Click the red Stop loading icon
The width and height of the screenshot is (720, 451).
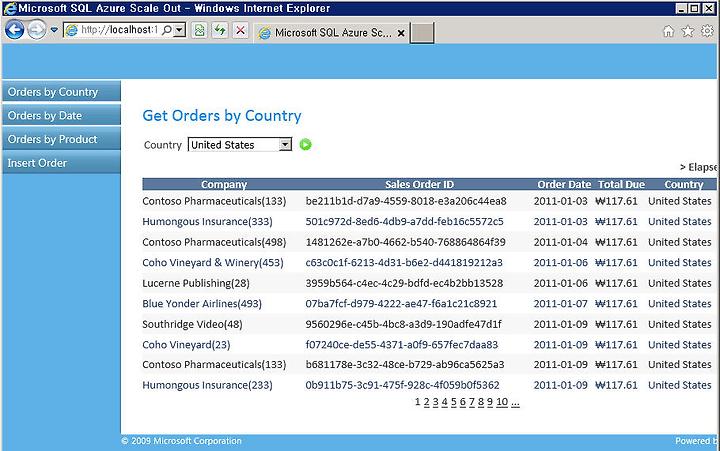pos(240,31)
